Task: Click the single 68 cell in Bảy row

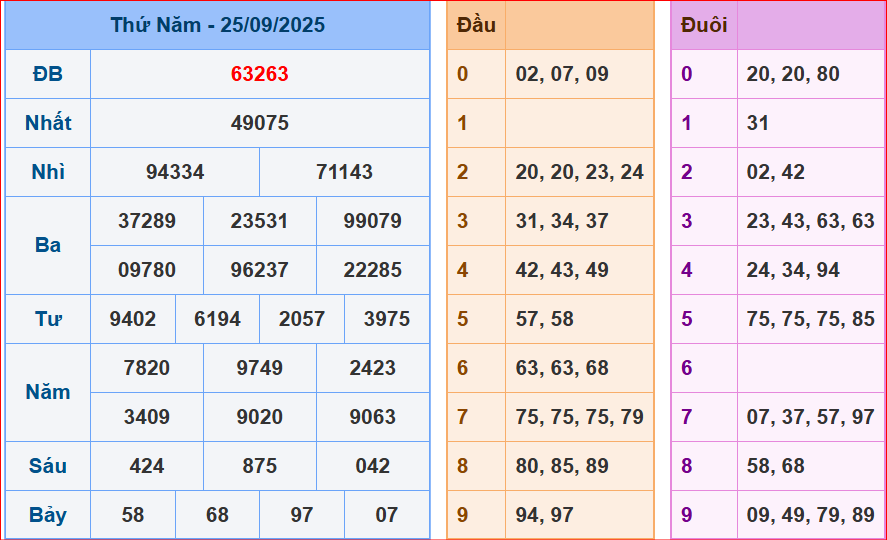Action: click(217, 515)
